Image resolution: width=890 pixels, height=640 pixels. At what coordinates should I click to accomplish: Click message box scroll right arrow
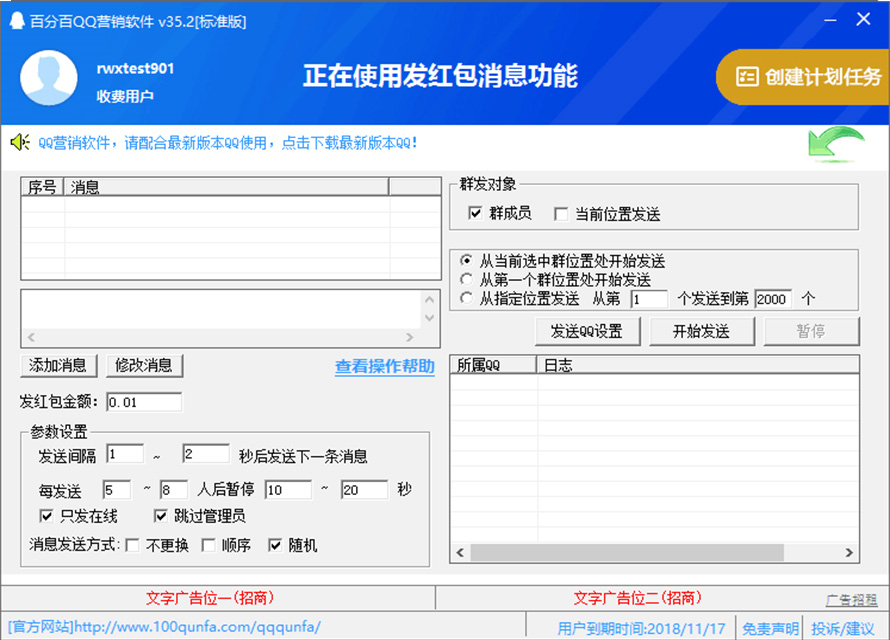pos(410,337)
